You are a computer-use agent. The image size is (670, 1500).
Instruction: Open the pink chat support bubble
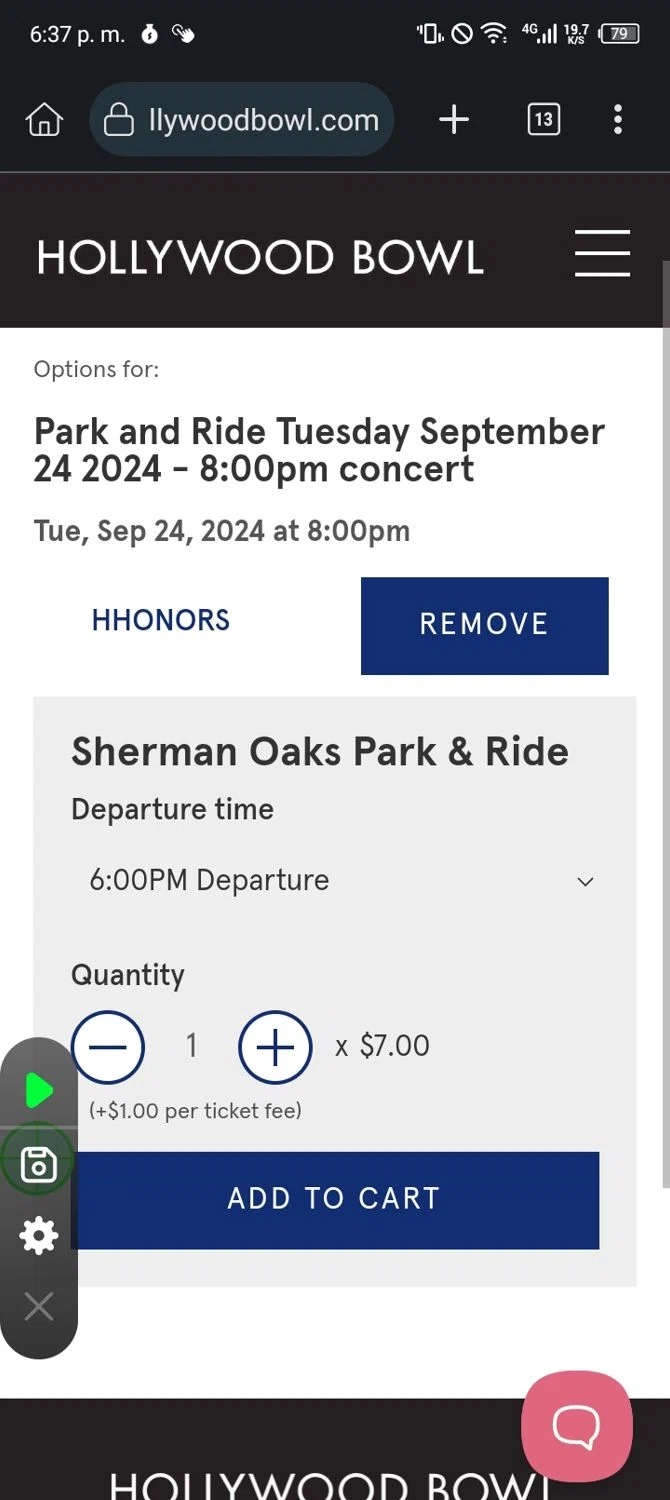(577, 1426)
